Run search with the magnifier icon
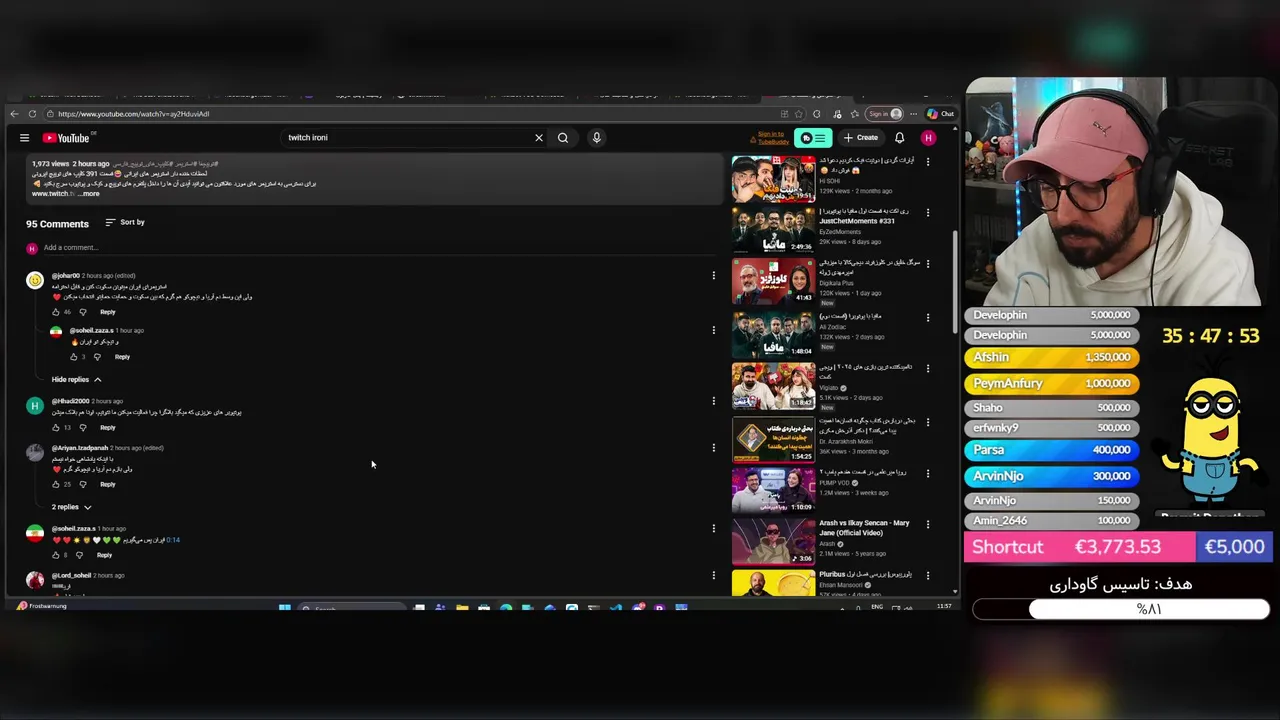 point(563,138)
